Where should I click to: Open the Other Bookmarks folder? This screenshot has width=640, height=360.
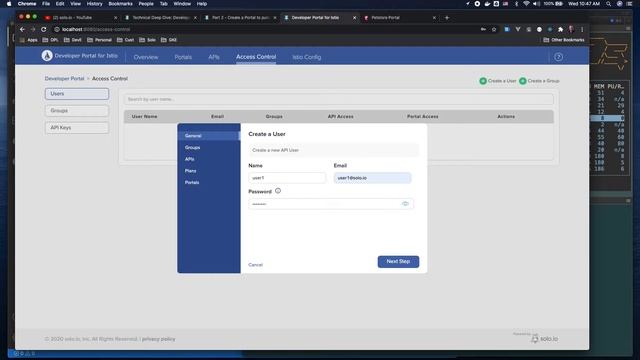point(564,40)
